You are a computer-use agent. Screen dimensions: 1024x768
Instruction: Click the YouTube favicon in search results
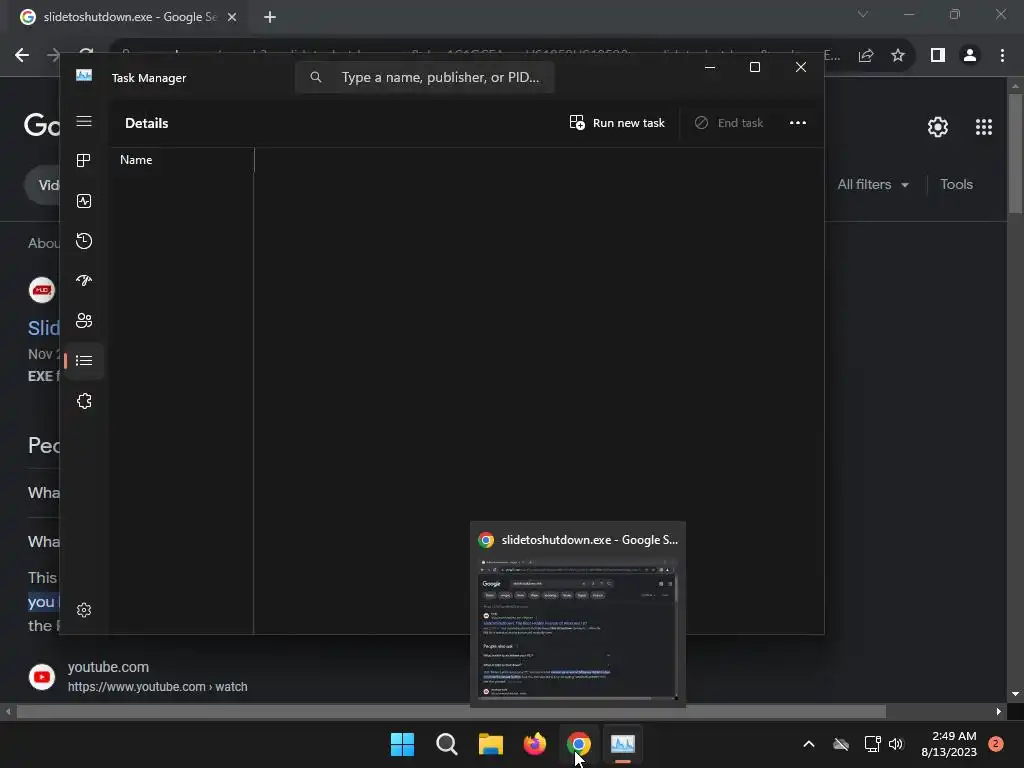(x=42, y=677)
